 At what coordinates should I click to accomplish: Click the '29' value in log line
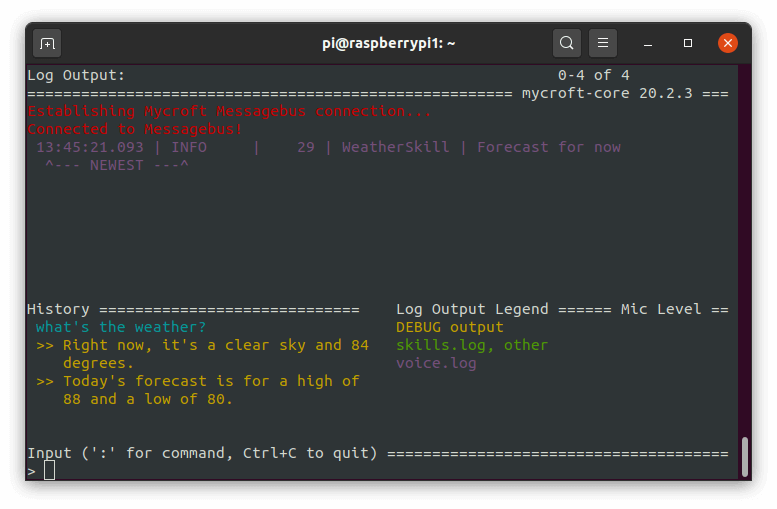click(x=306, y=147)
